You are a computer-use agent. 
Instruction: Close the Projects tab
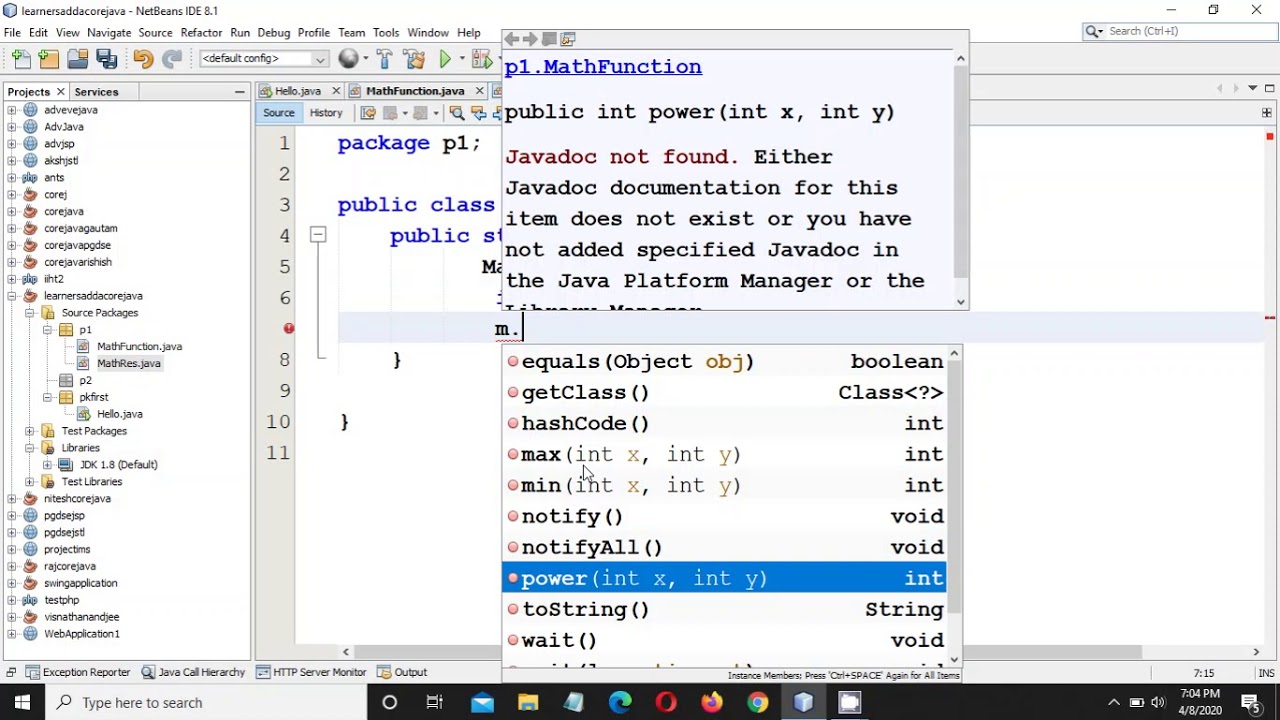pyautogui.click(x=60, y=92)
